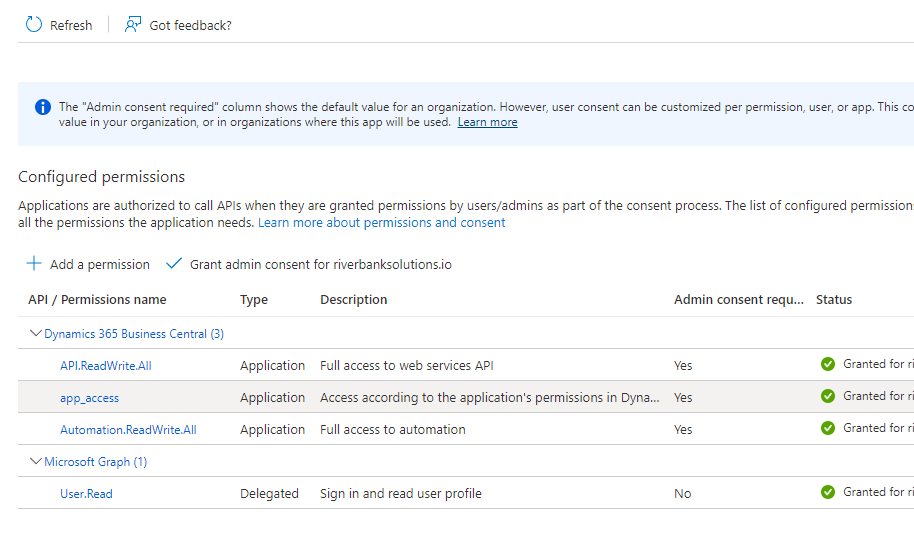Image resolution: width=914 pixels, height=540 pixels.
Task: Click the Type column header
Action: click(x=254, y=300)
